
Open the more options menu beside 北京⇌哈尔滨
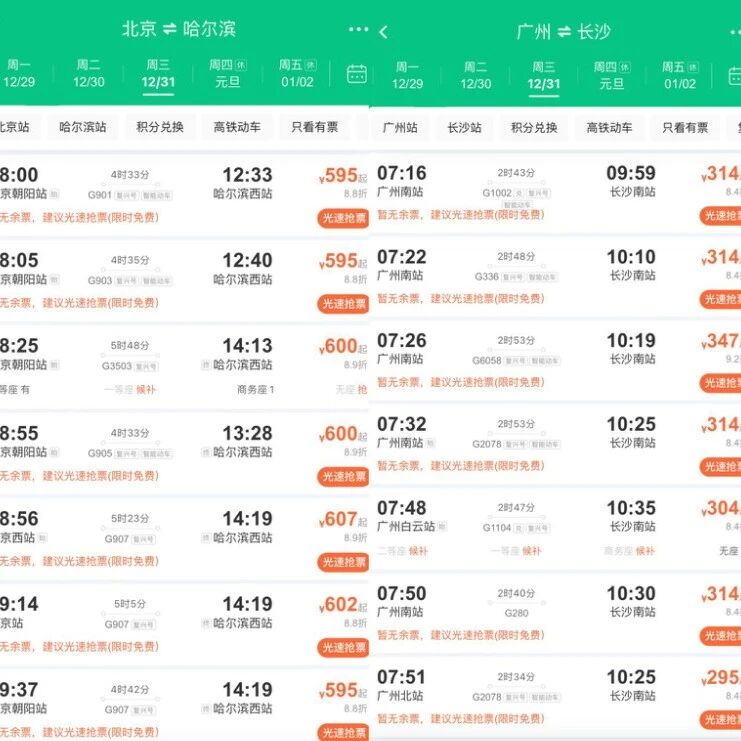pos(358,30)
